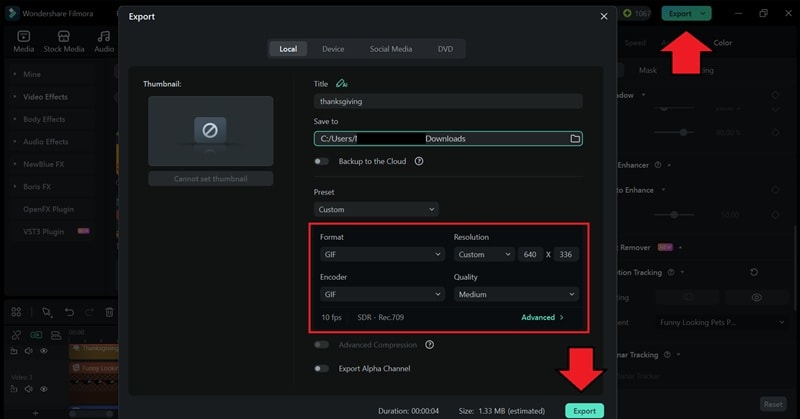Open the Media panel icon
Screen dimensions: 800x419
[x=23, y=41]
